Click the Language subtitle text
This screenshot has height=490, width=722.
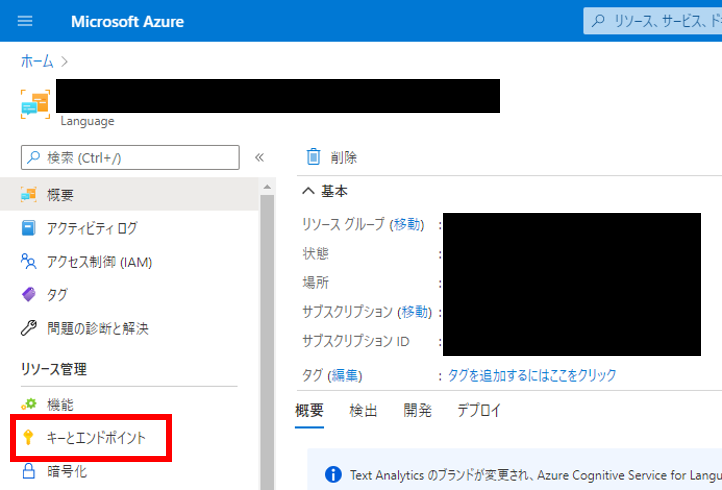pos(87,121)
